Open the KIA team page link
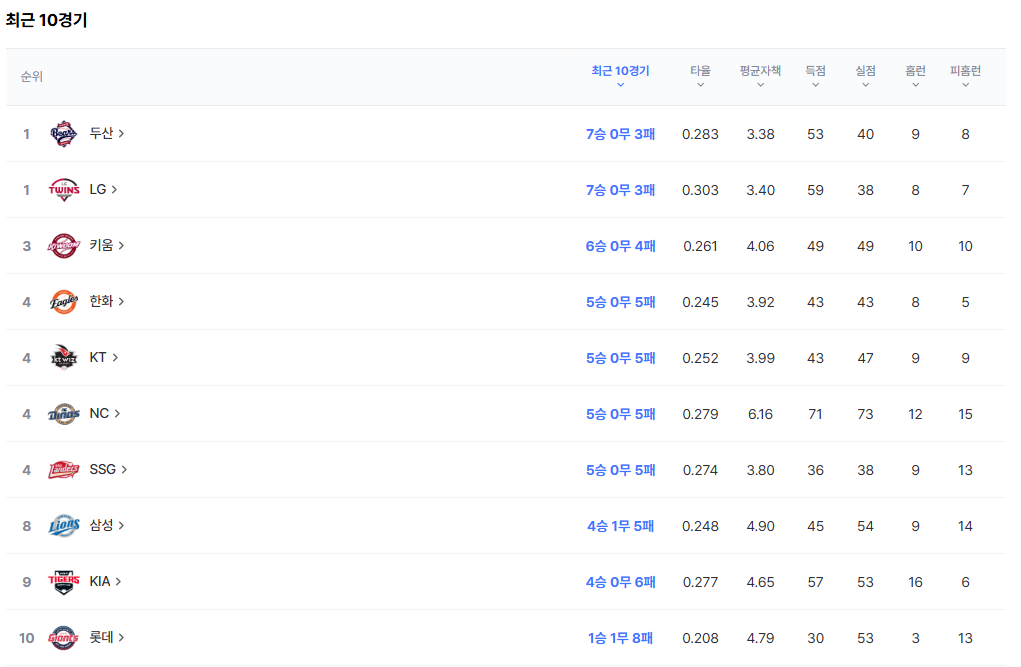The width and height of the screenshot is (1021, 667). [105, 582]
